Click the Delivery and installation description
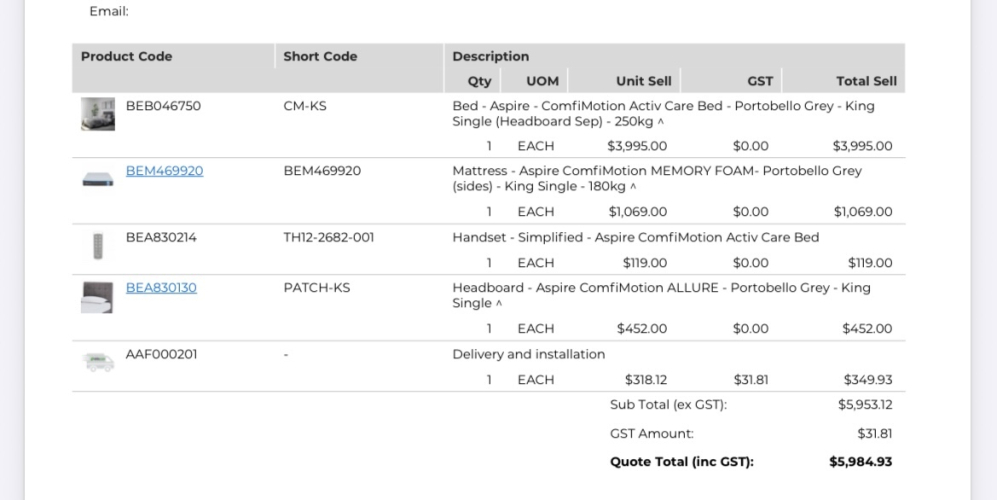This screenshot has height=500, width=997. [x=528, y=354]
